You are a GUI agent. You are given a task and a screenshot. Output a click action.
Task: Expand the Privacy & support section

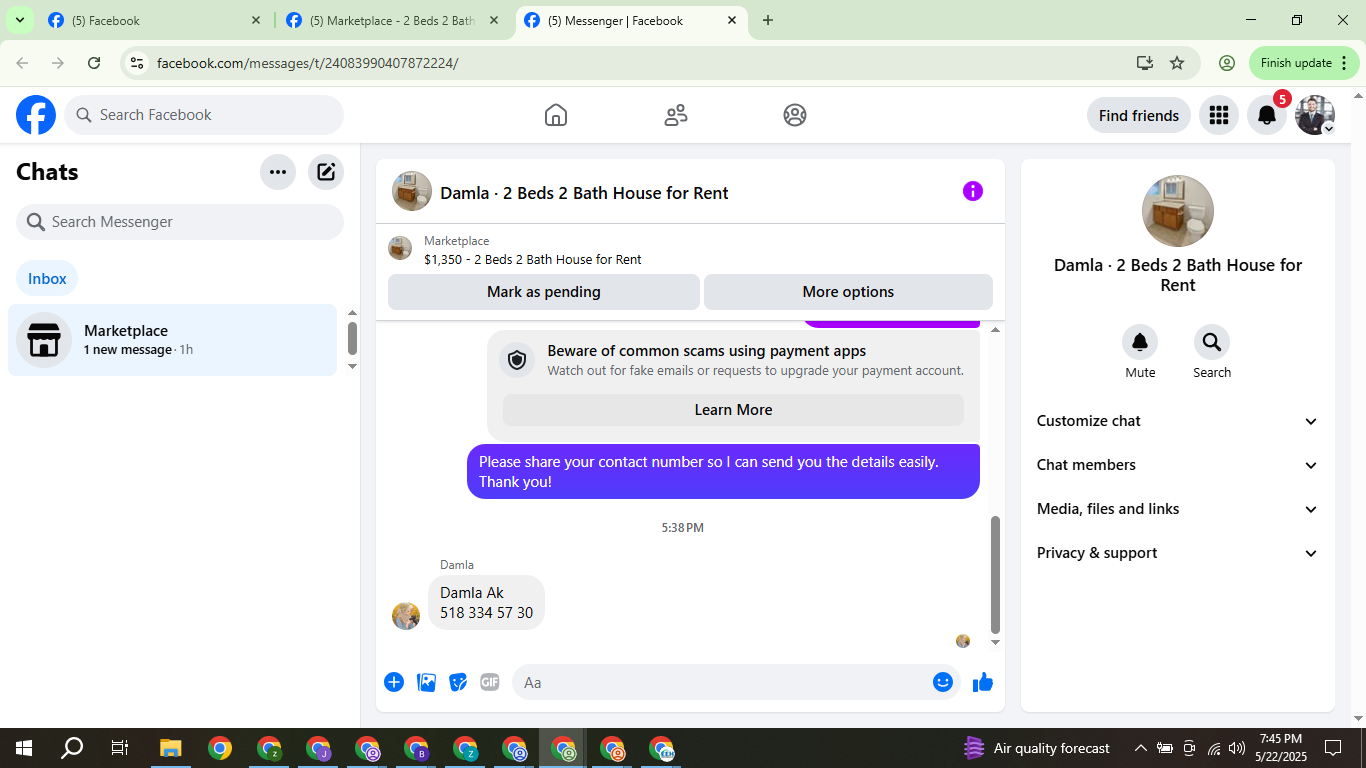tap(1178, 553)
